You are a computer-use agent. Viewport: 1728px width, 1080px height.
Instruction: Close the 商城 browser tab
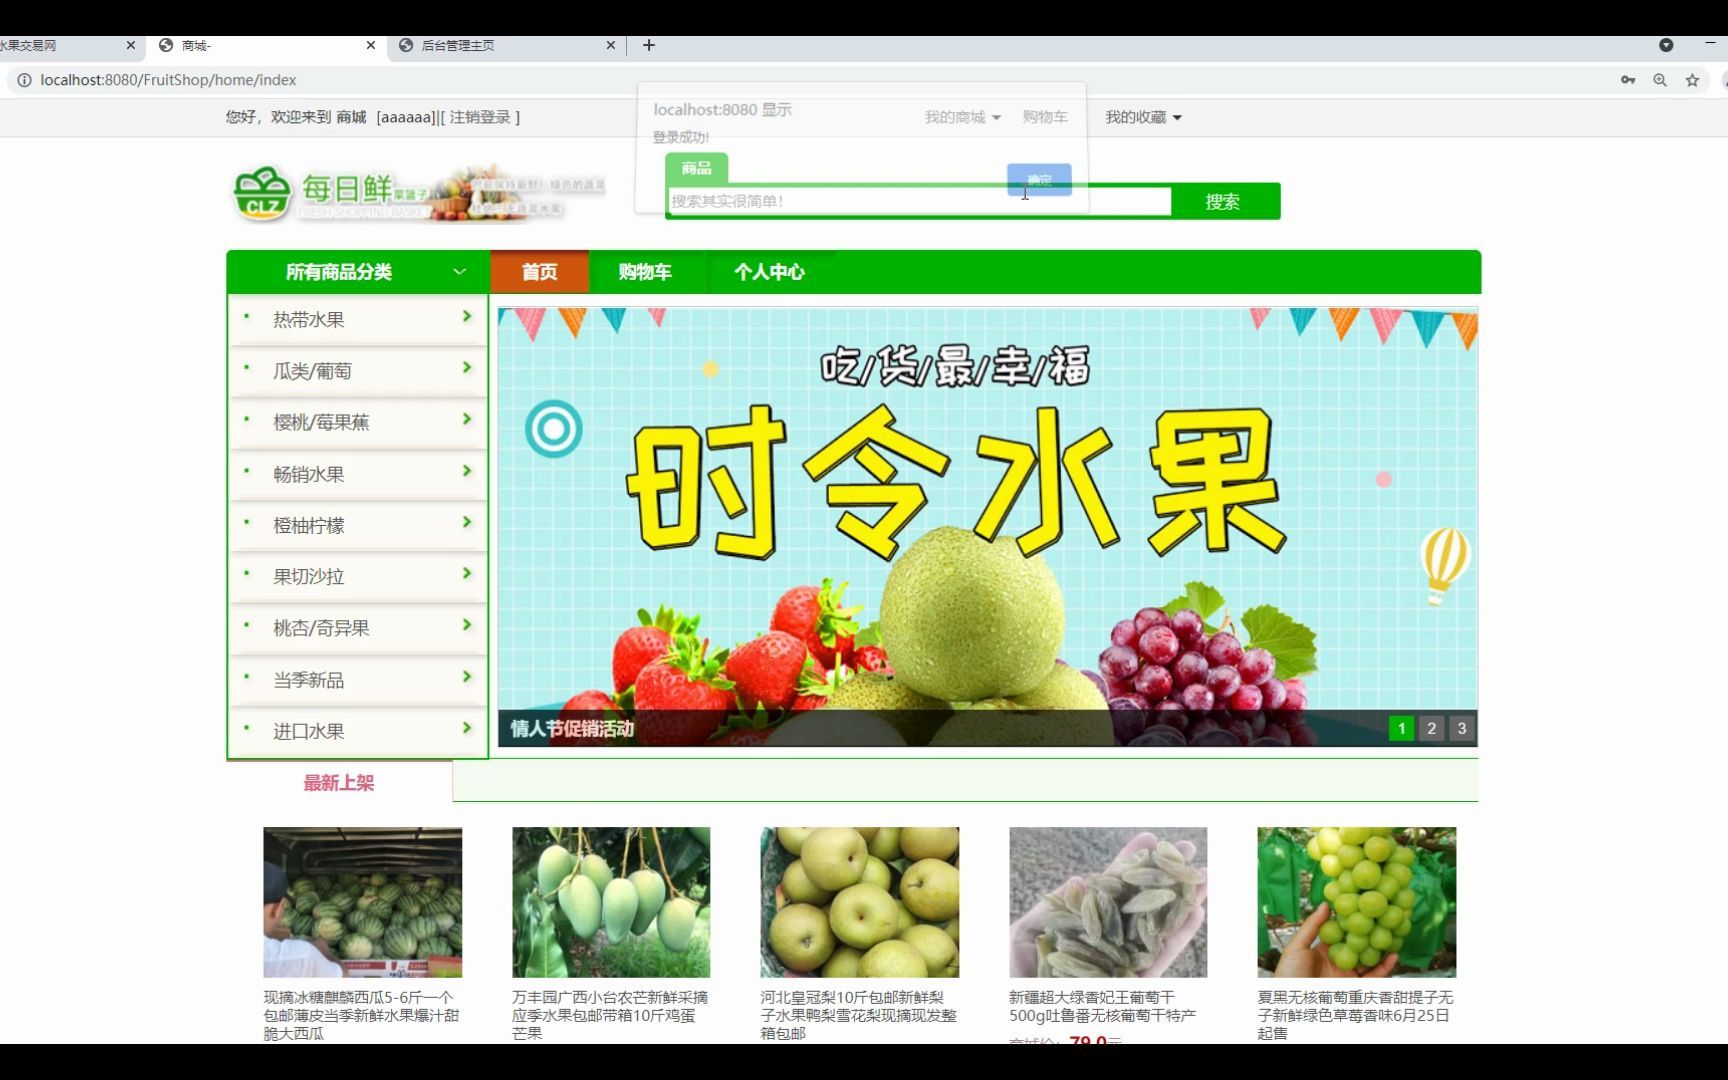point(371,45)
